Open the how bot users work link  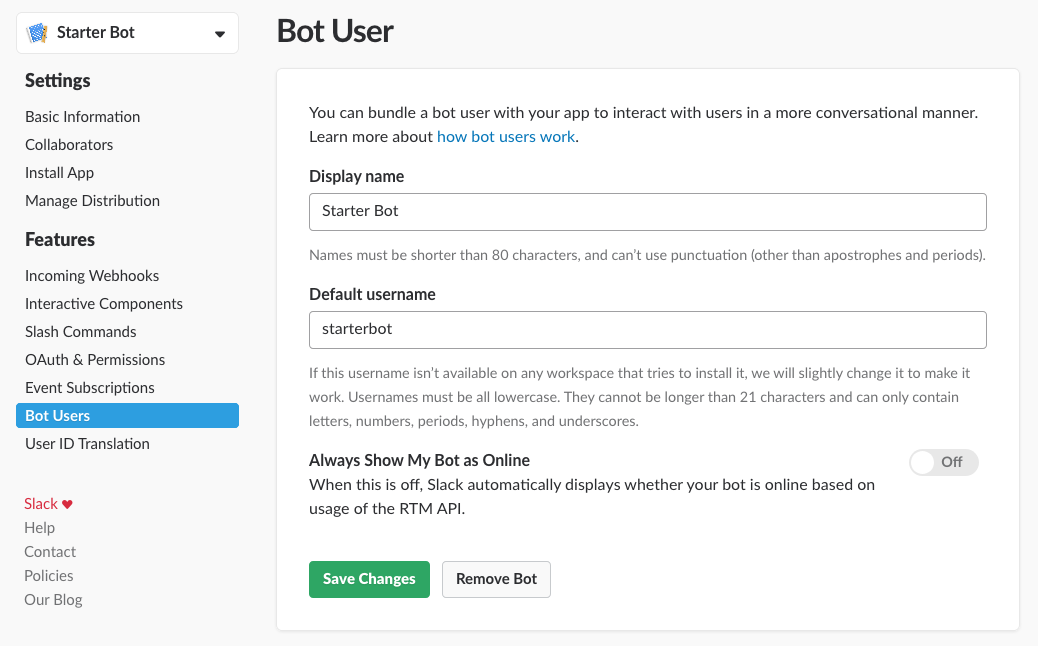[506, 136]
